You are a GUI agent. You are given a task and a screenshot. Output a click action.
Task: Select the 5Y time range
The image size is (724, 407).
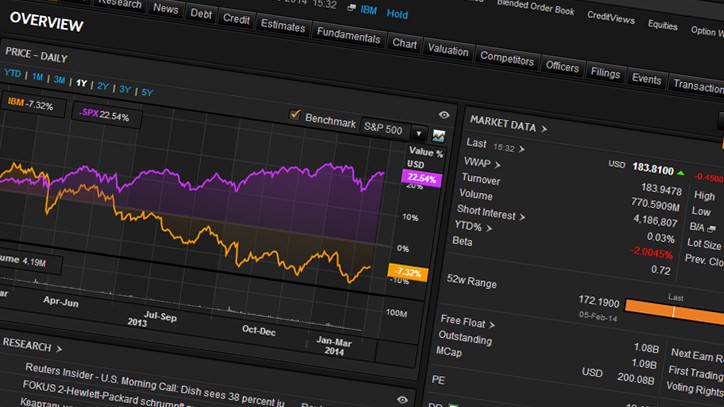tap(147, 92)
